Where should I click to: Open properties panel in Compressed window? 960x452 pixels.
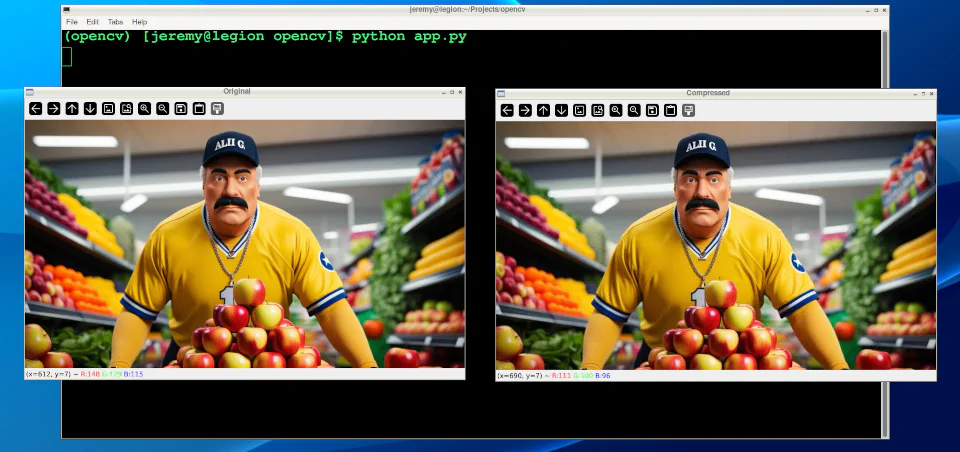coord(688,110)
